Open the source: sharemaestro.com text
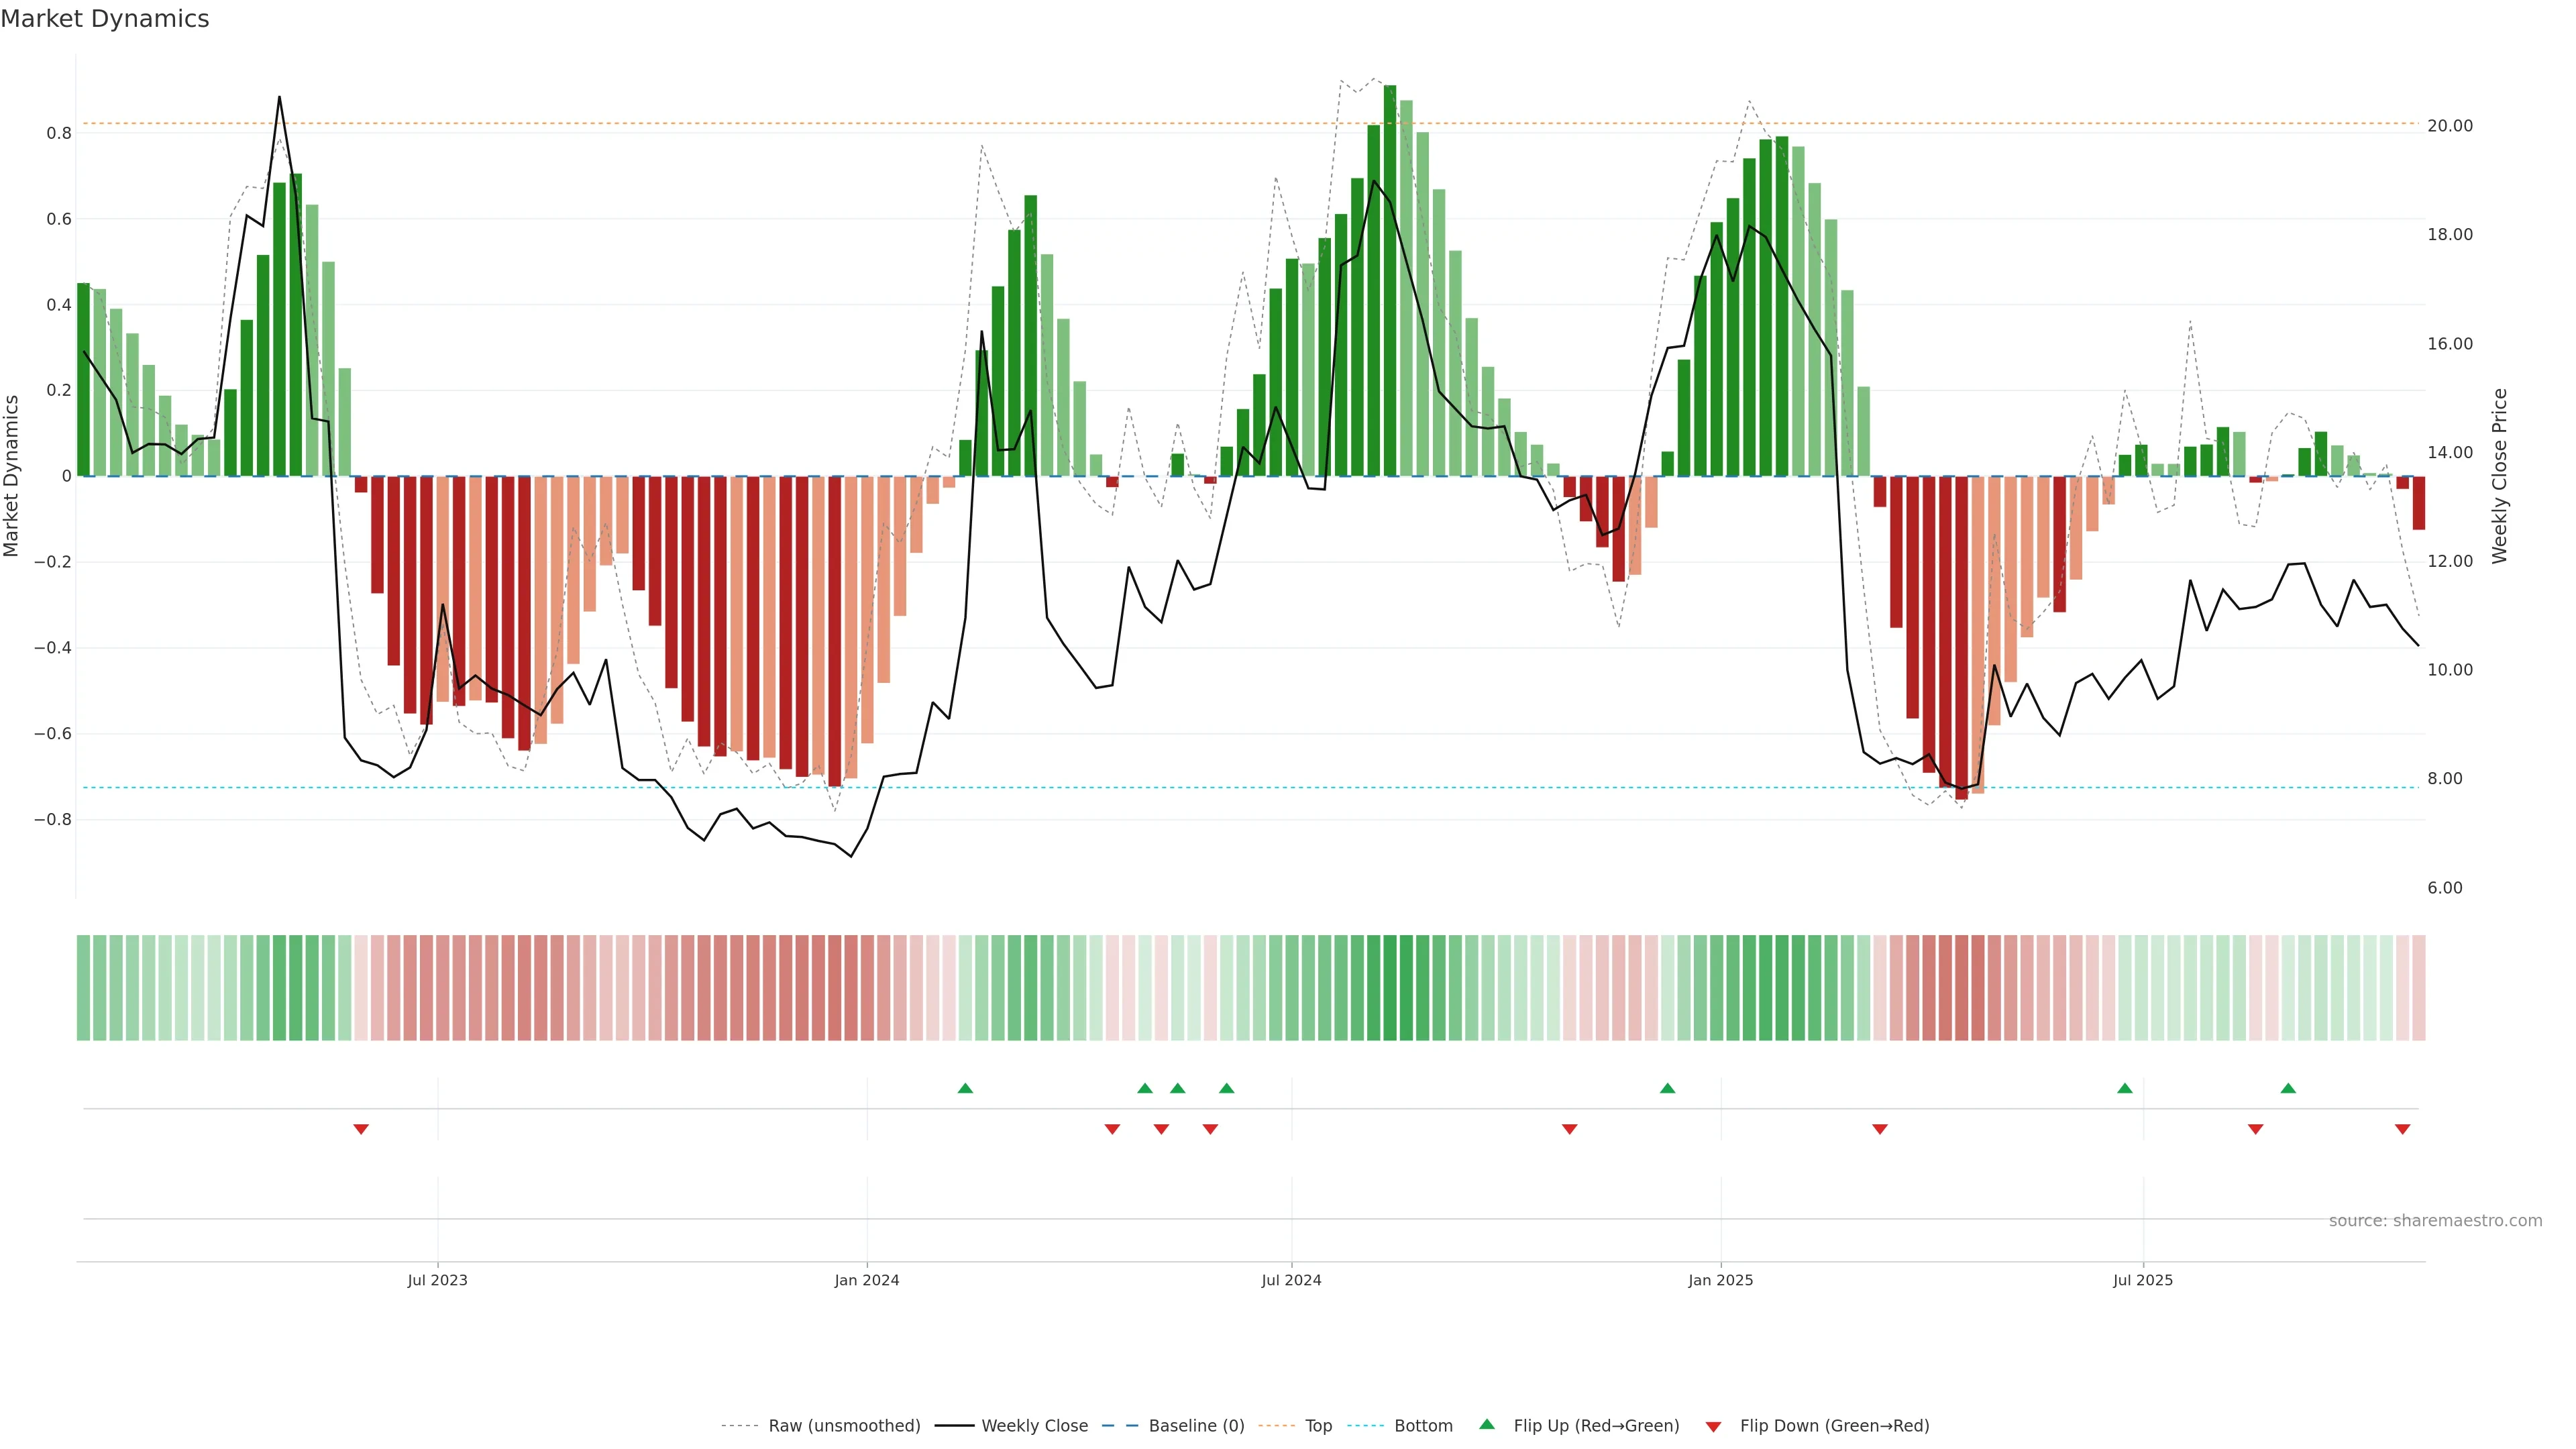Image resolution: width=2576 pixels, height=1449 pixels. pyautogui.click(x=2435, y=1221)
